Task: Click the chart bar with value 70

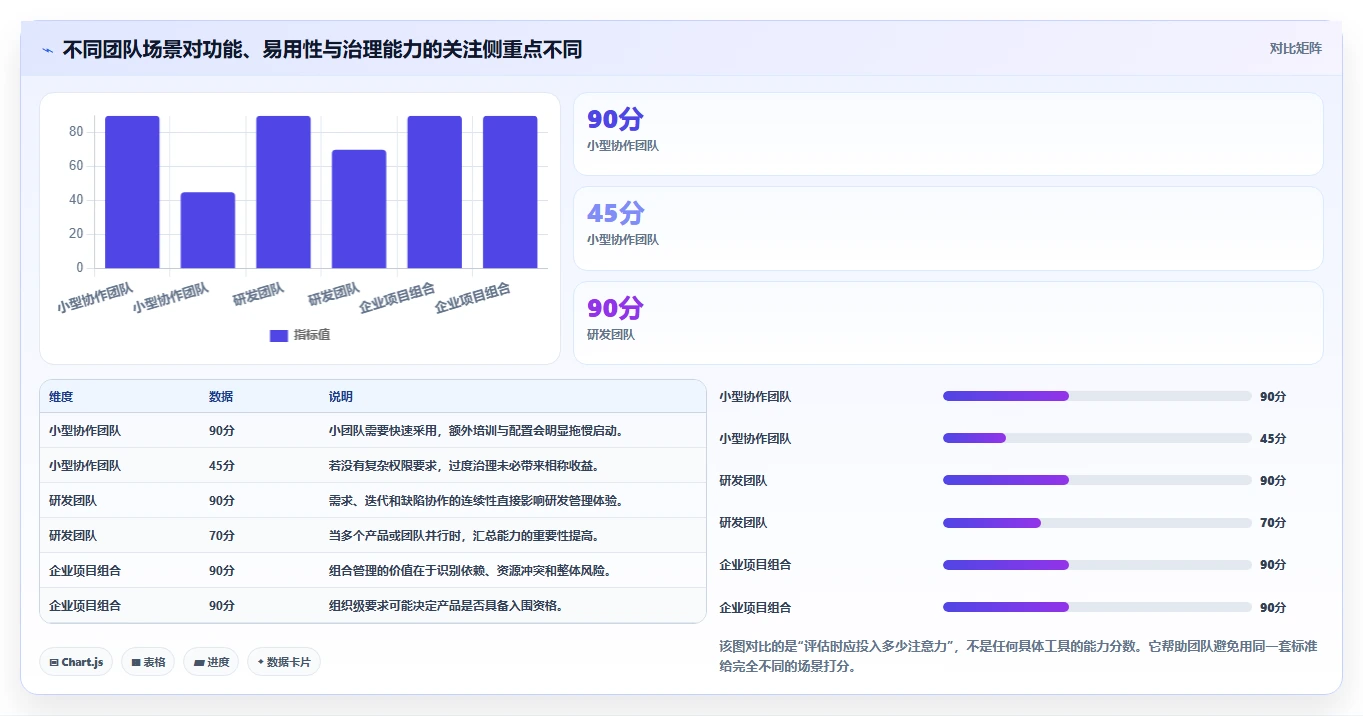Action: coord(359,209)
